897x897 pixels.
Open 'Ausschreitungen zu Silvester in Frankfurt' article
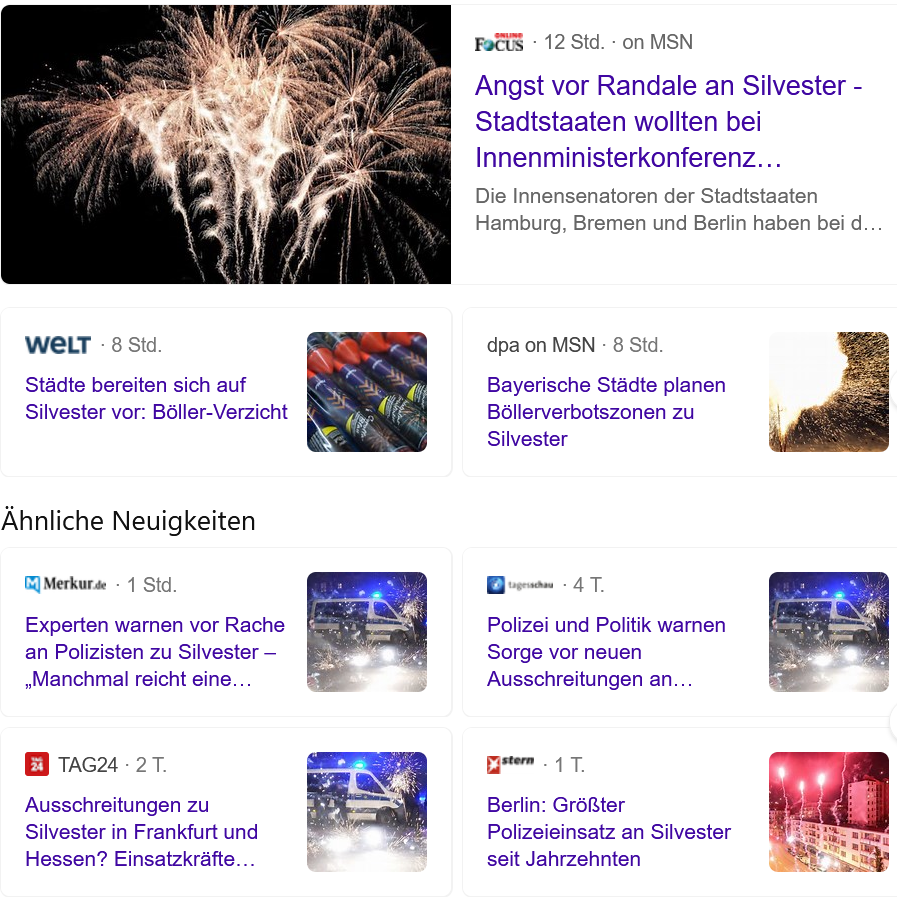141,832
